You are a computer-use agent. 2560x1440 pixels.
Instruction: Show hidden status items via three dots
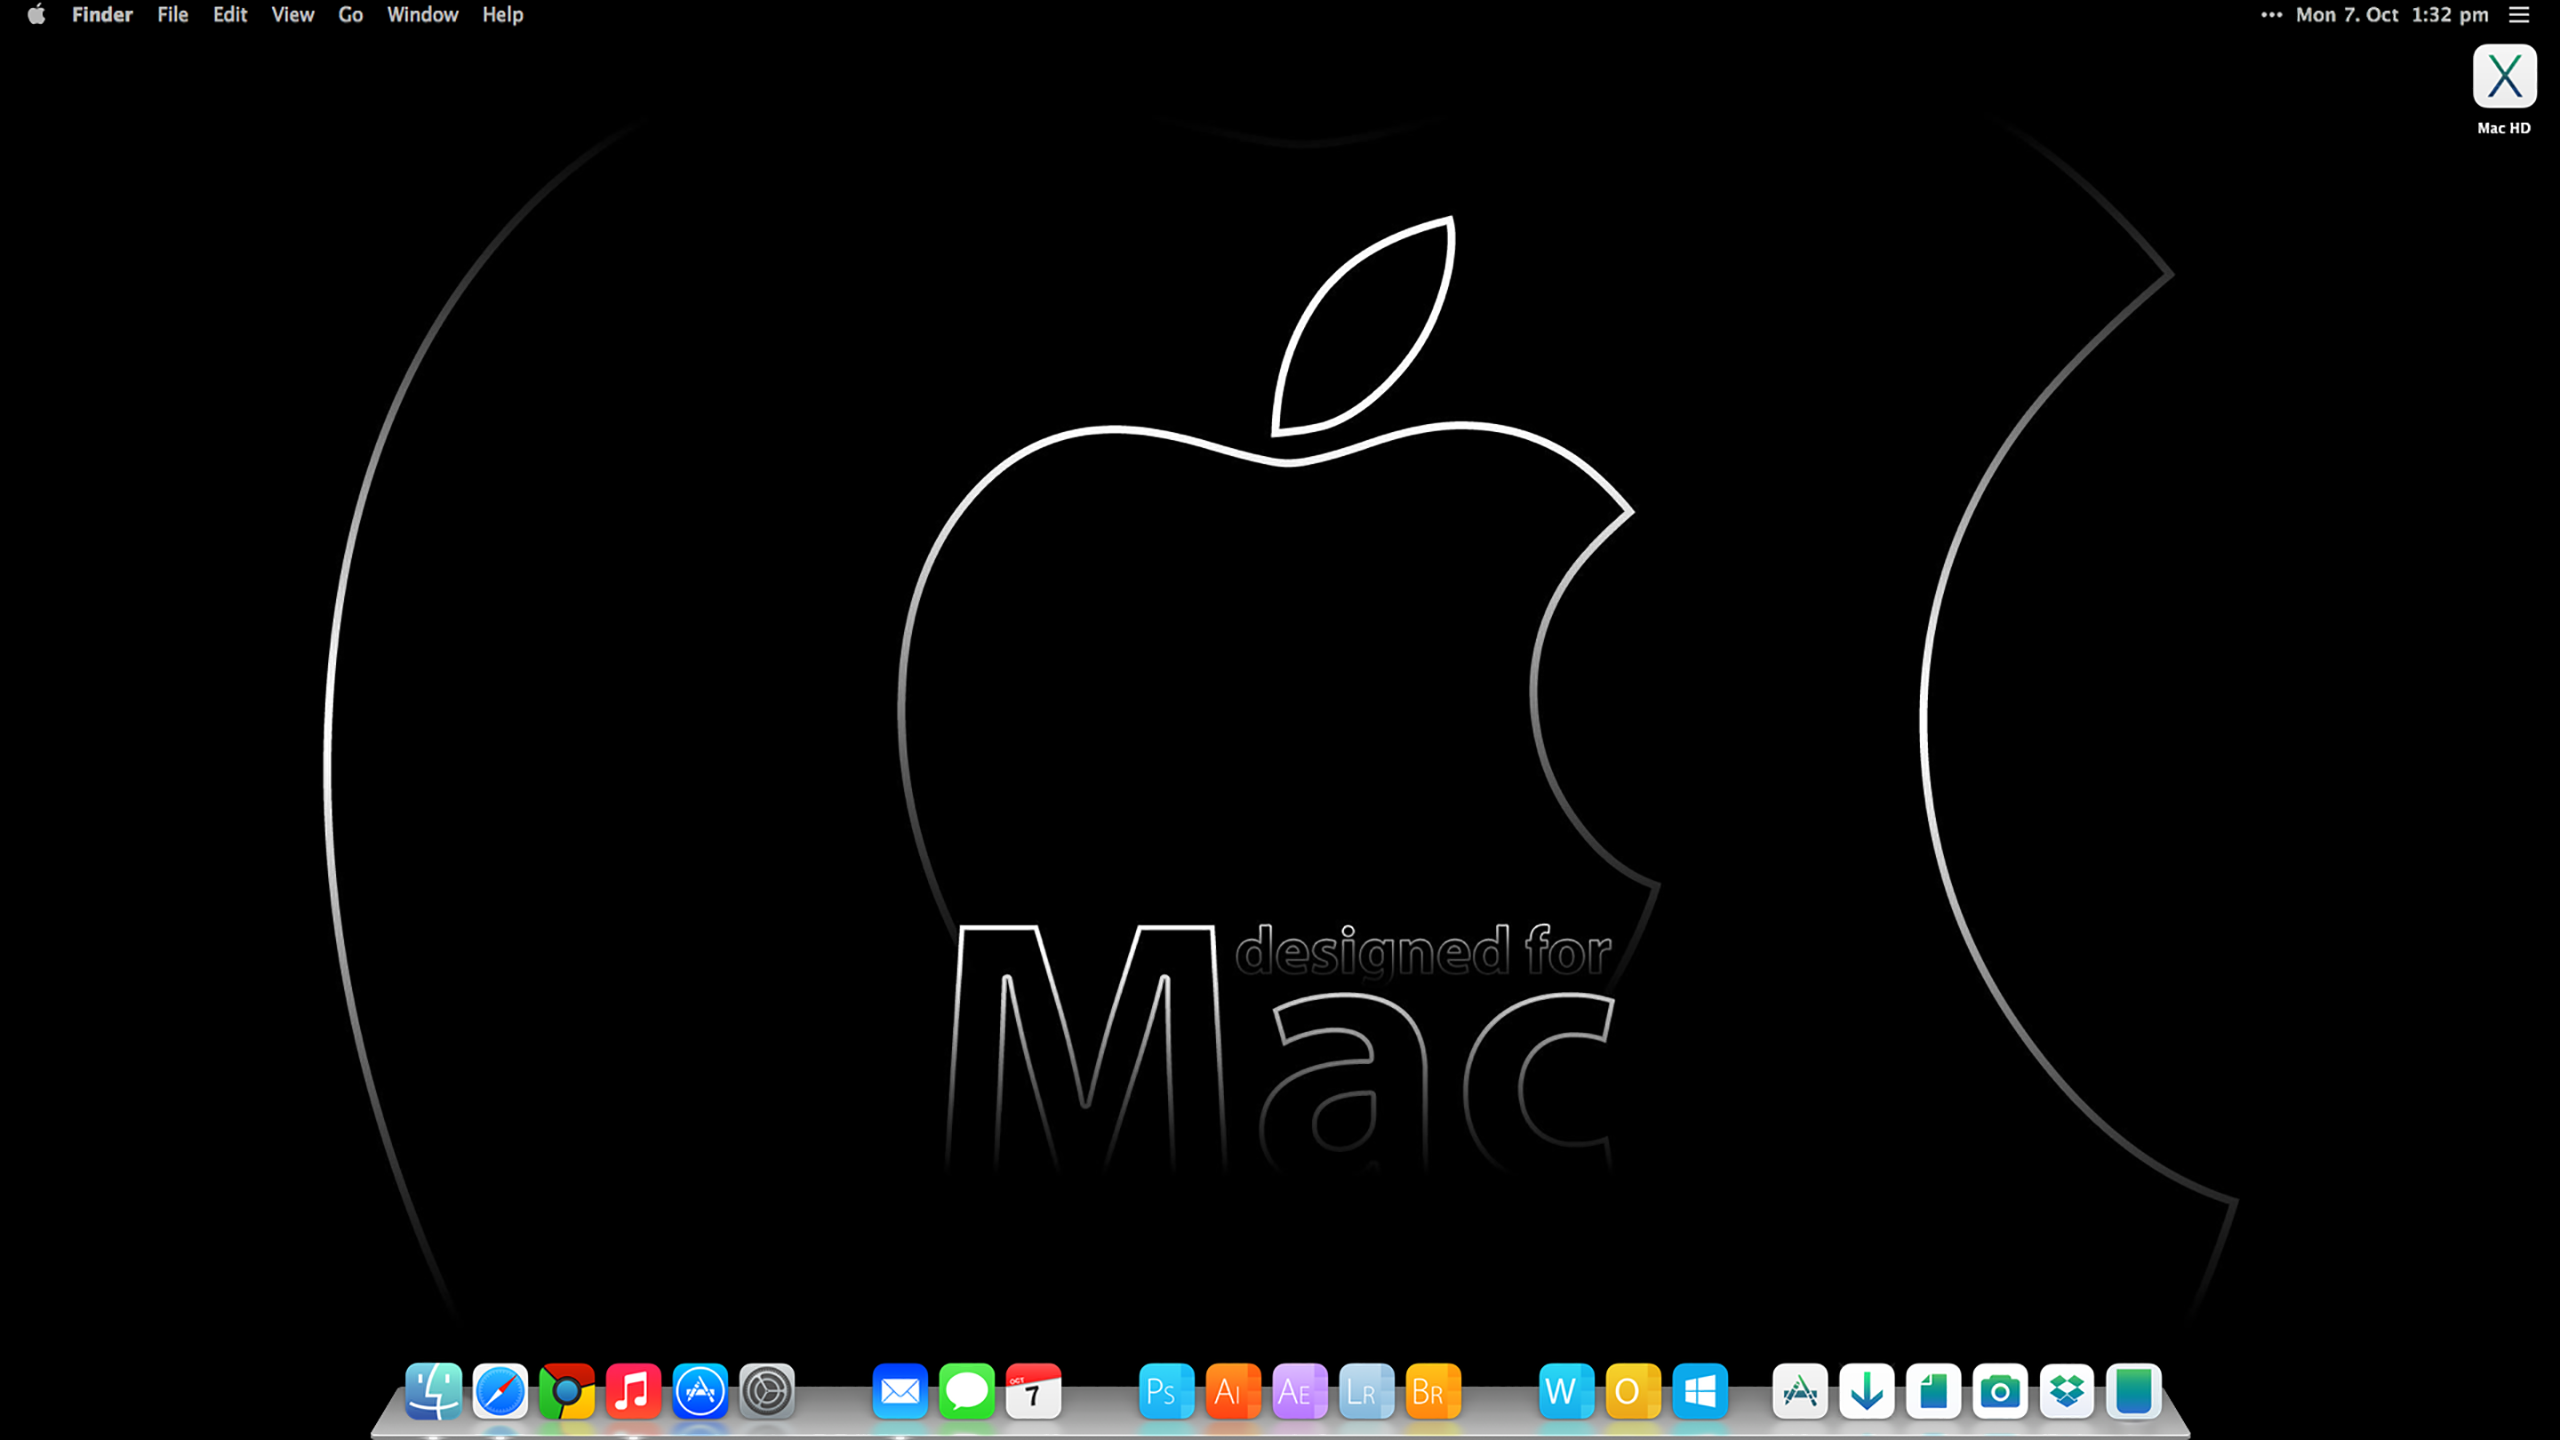2271,15
